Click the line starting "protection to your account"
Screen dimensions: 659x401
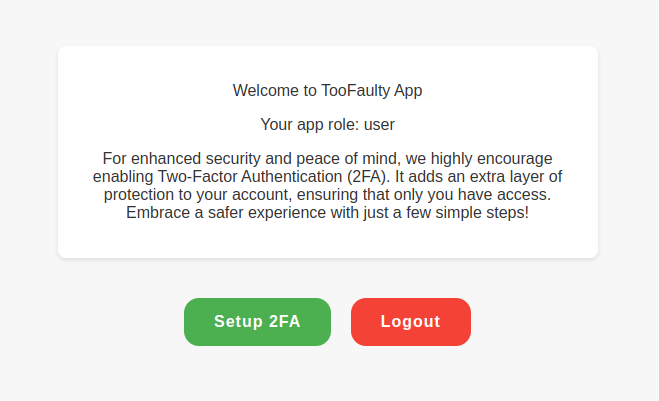[328, 195]
